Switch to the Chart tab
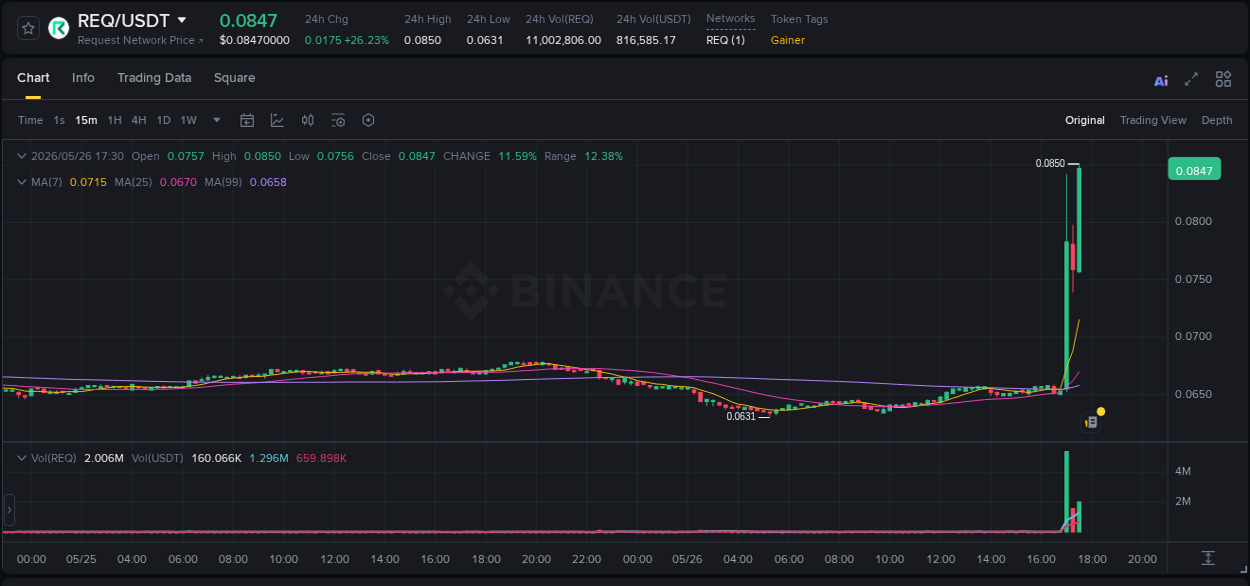 coord(33,78)
